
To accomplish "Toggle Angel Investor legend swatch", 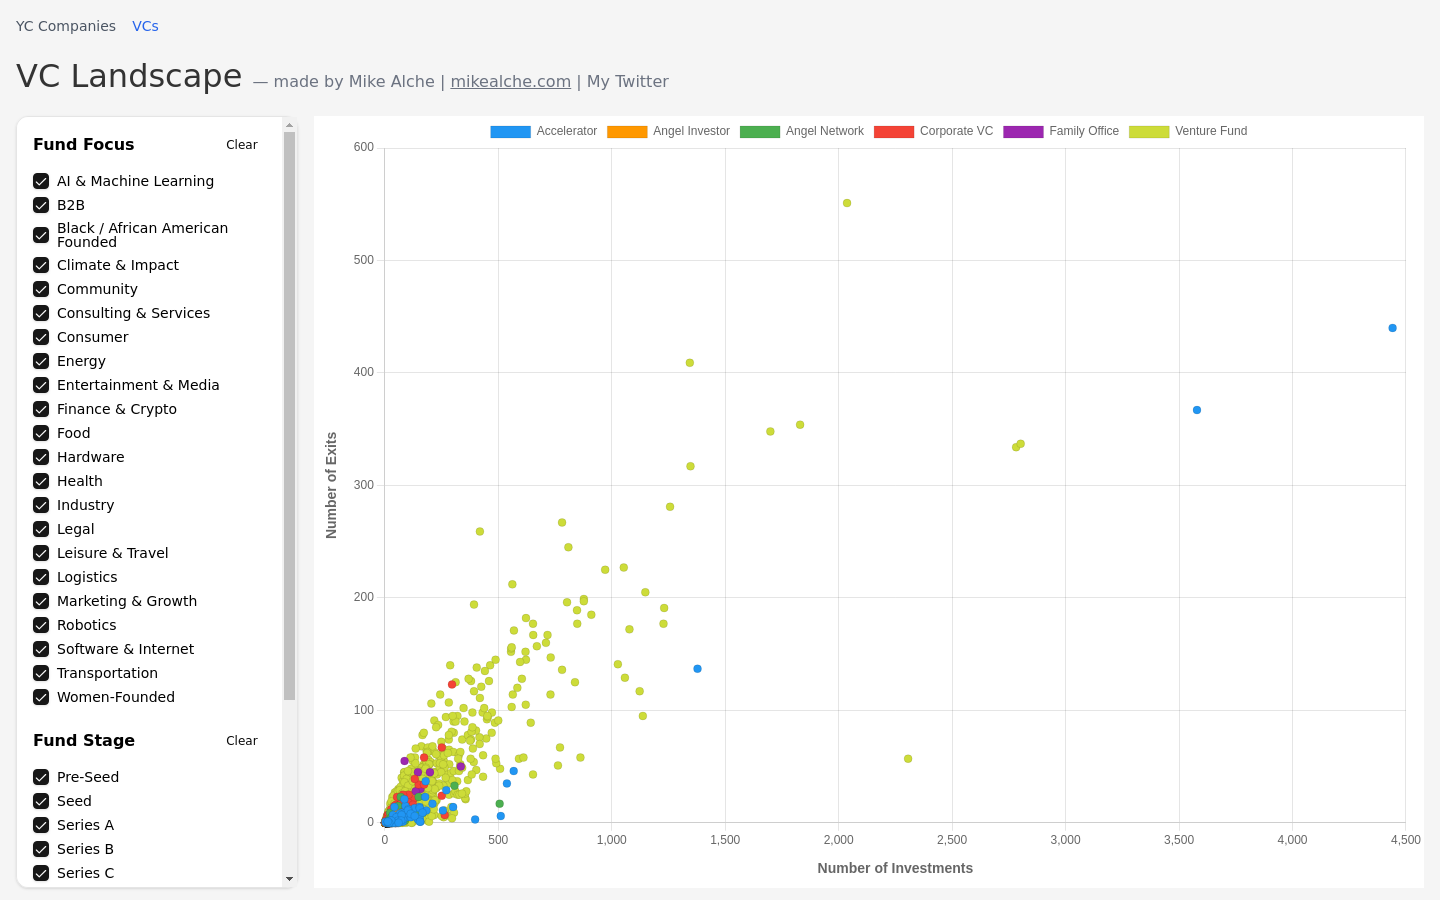I will click(x=627, y=132).
